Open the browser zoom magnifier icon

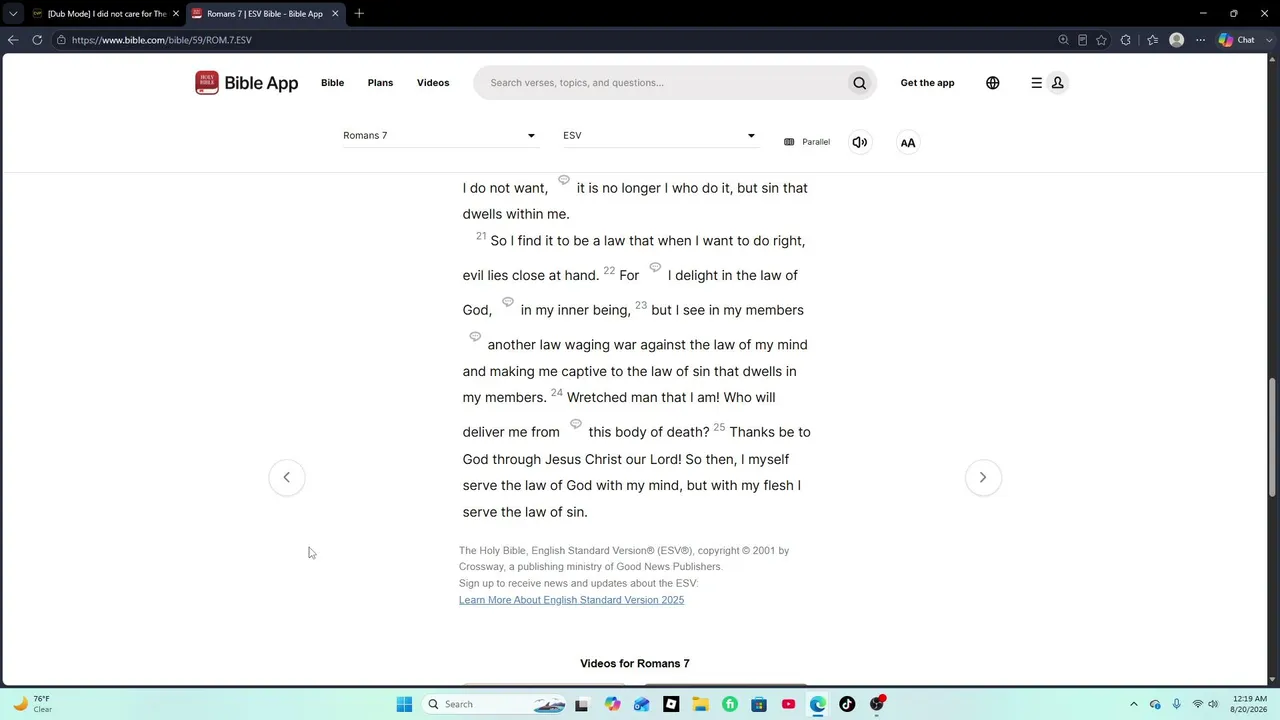(x=1063, y=40)
